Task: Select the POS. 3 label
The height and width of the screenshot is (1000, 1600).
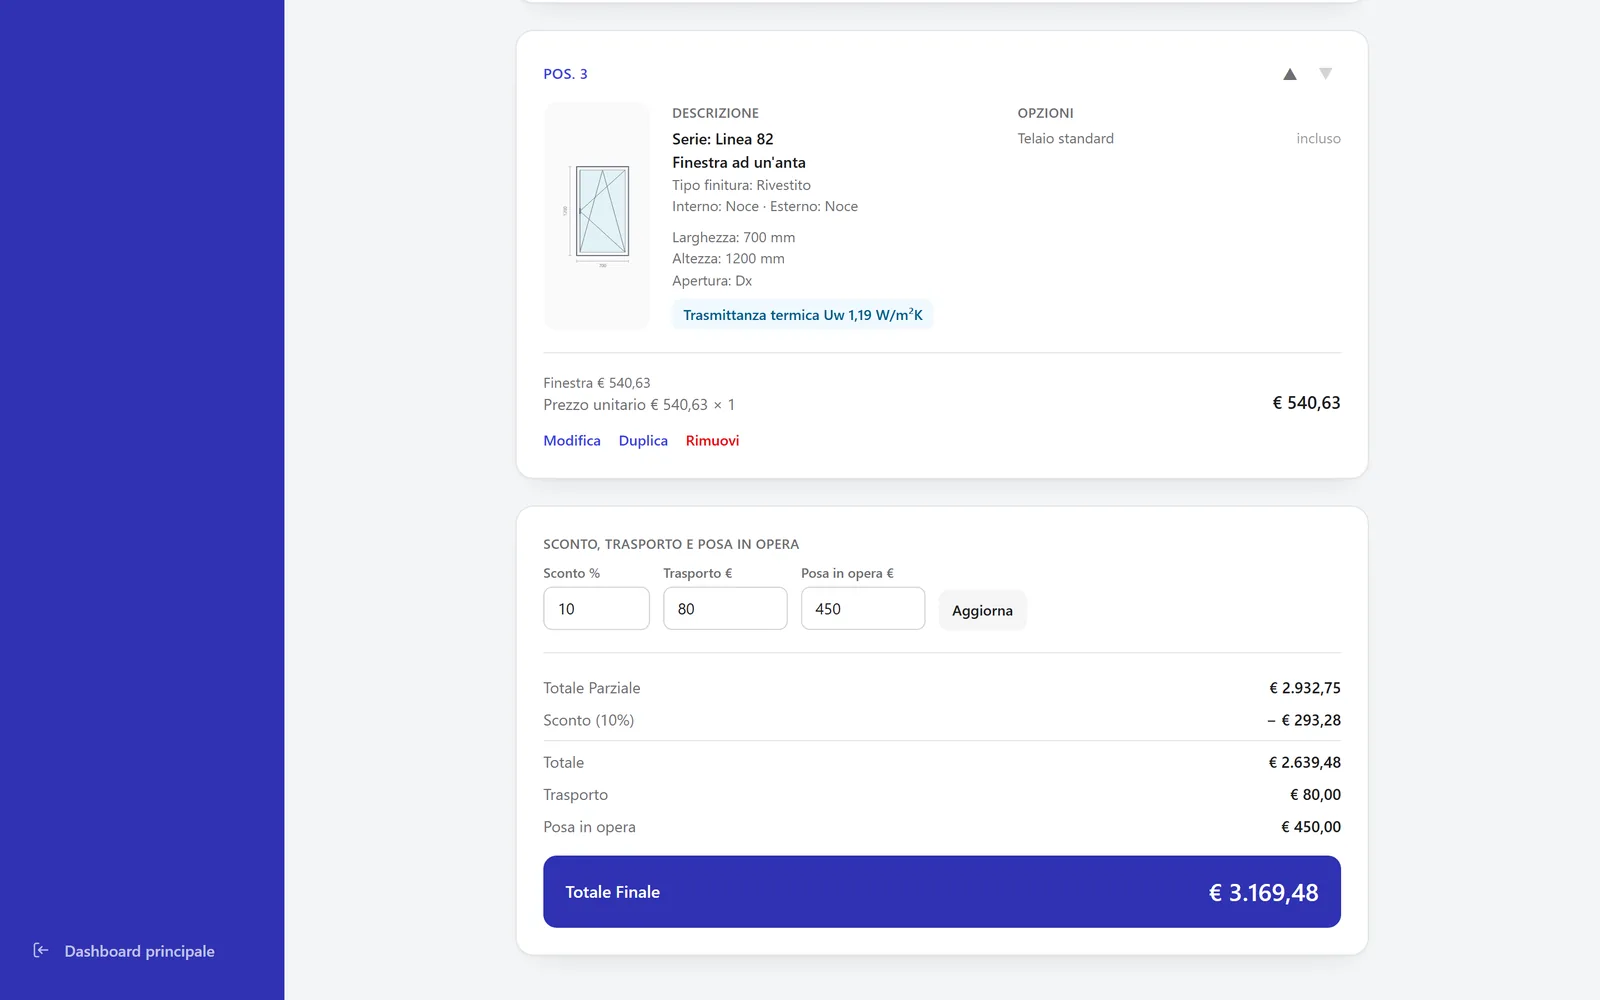Action: coord(565,74)
